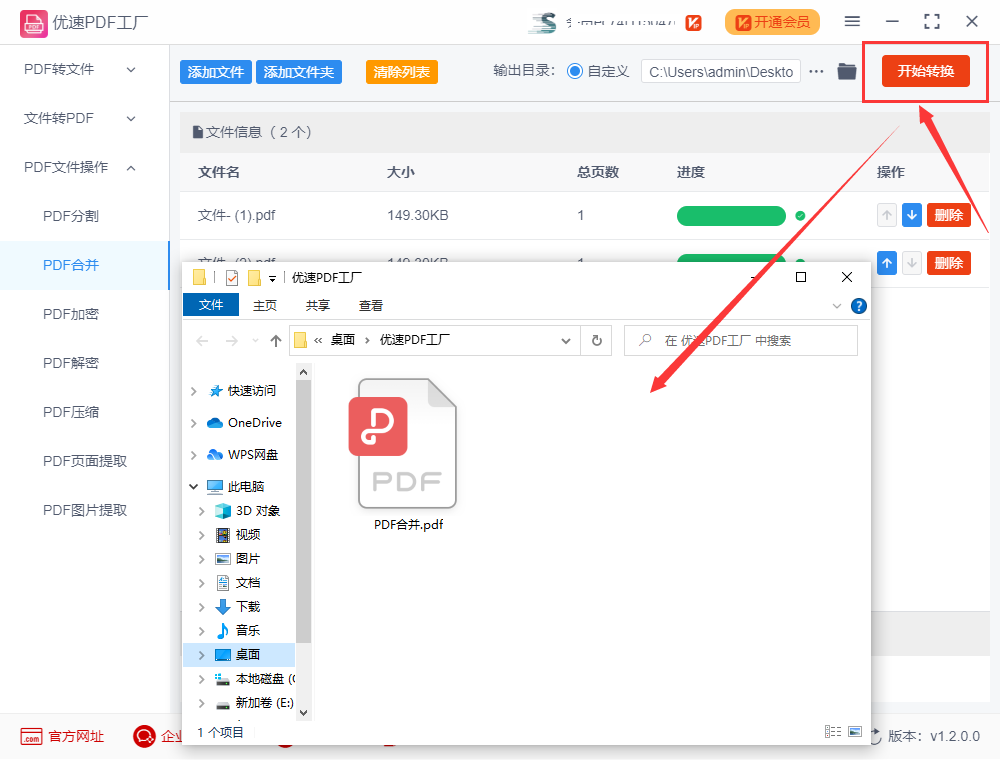Viewport: 1000px width, 760px height.
Task: Expand PDF转文件 sidebar section
Action: tap(80, 69)
